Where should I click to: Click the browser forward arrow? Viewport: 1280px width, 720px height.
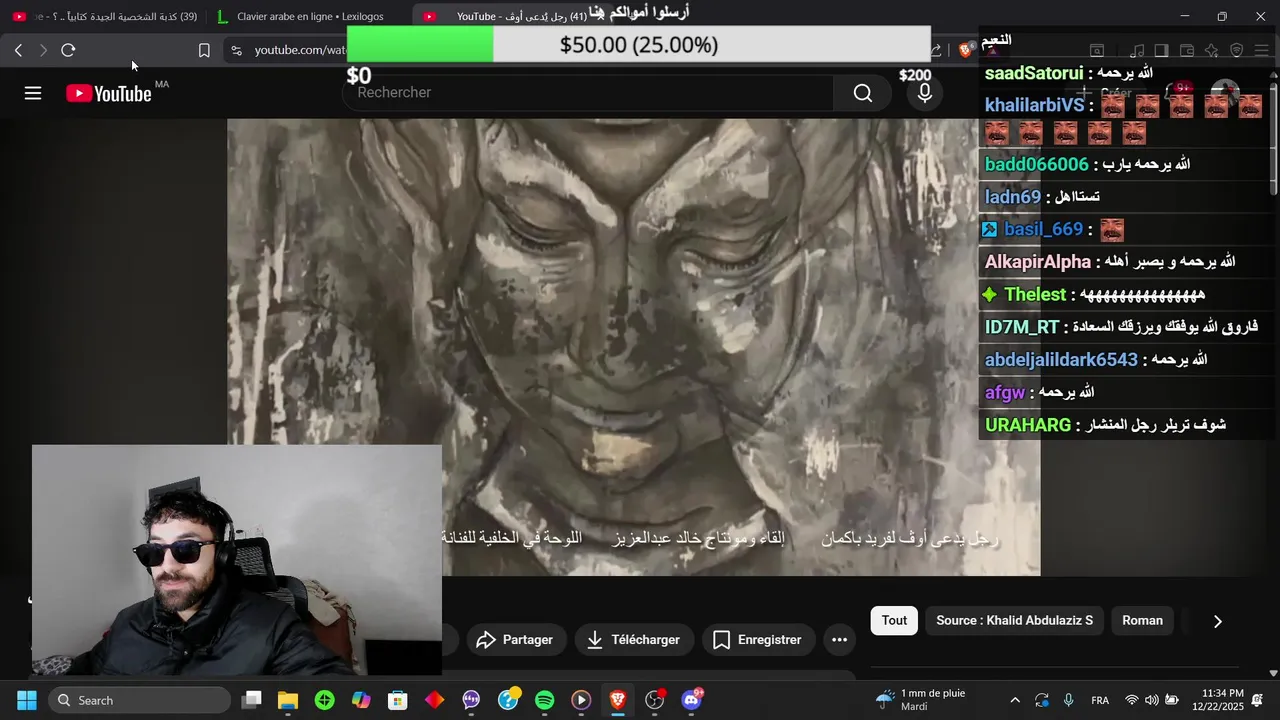click(43, 50)
